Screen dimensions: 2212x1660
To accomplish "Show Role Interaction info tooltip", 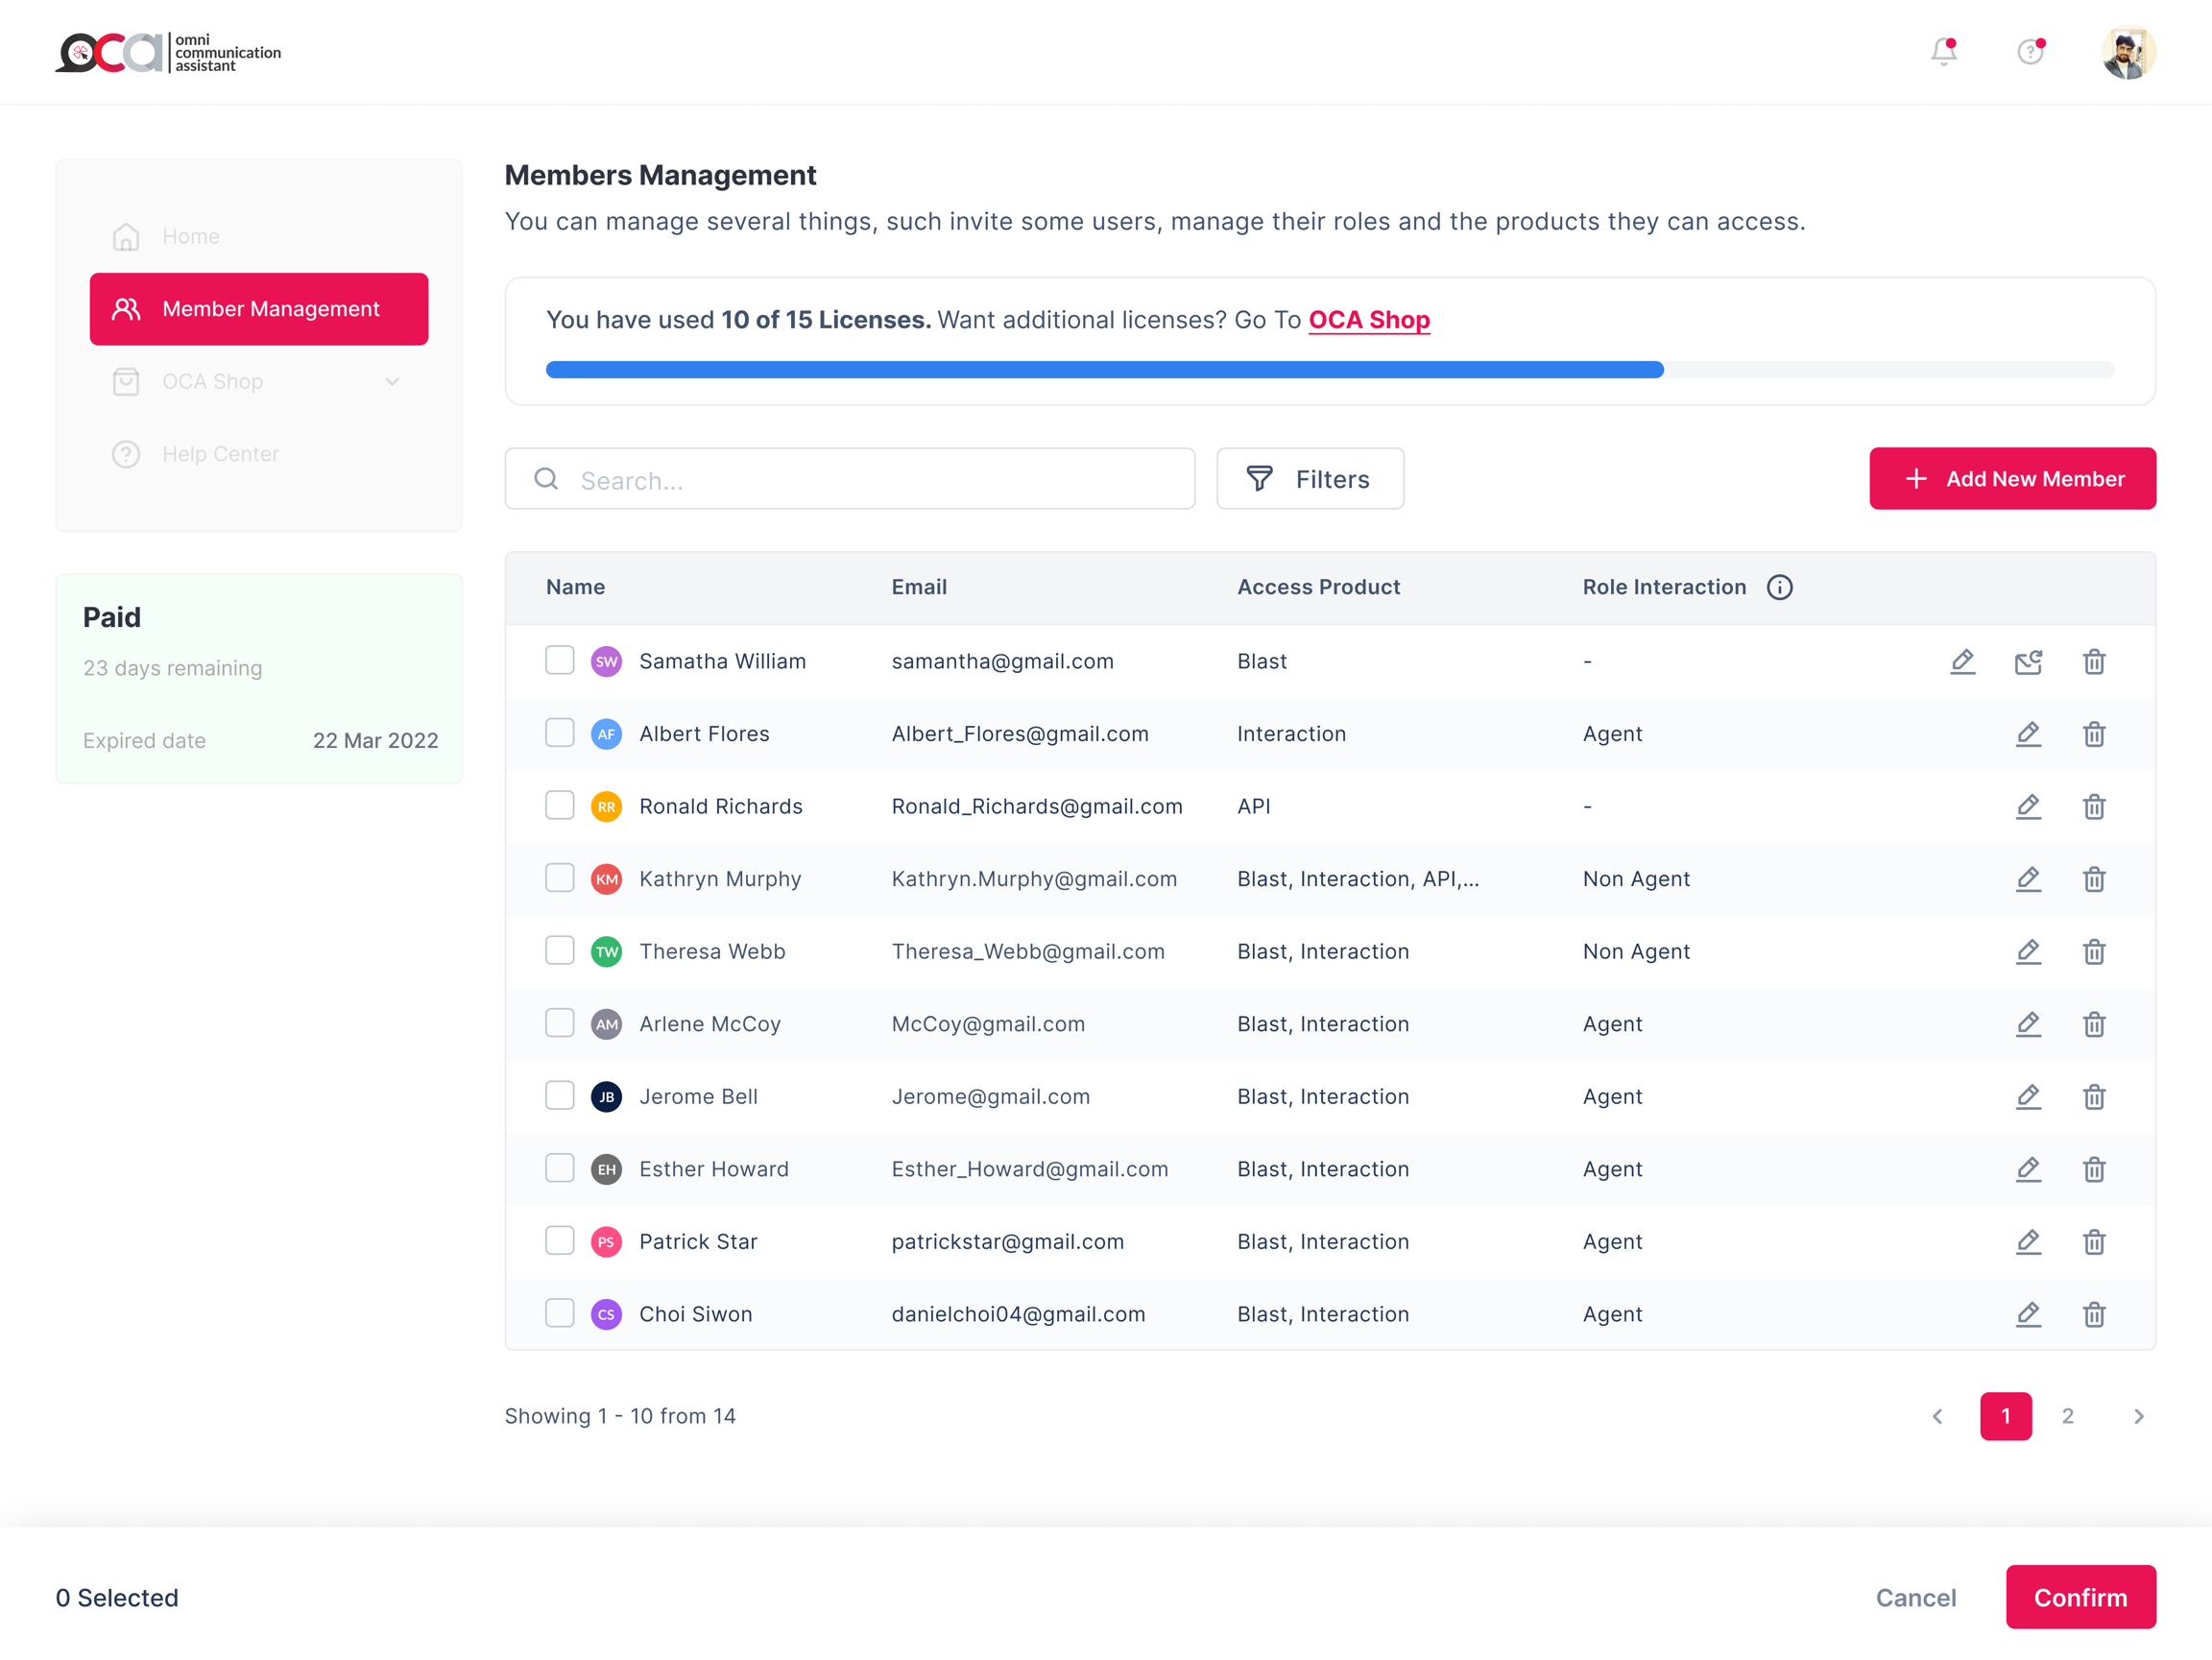I will point(1779,587).
